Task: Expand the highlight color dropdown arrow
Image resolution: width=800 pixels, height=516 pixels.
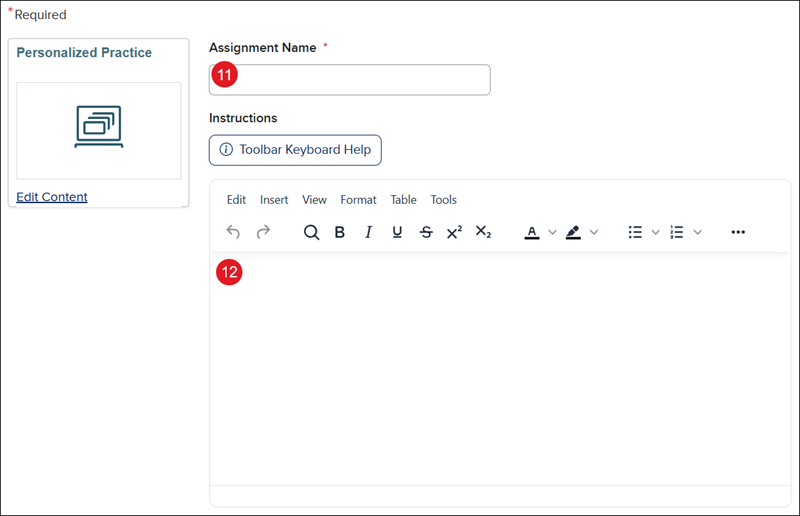Action: tap(594, 232)
